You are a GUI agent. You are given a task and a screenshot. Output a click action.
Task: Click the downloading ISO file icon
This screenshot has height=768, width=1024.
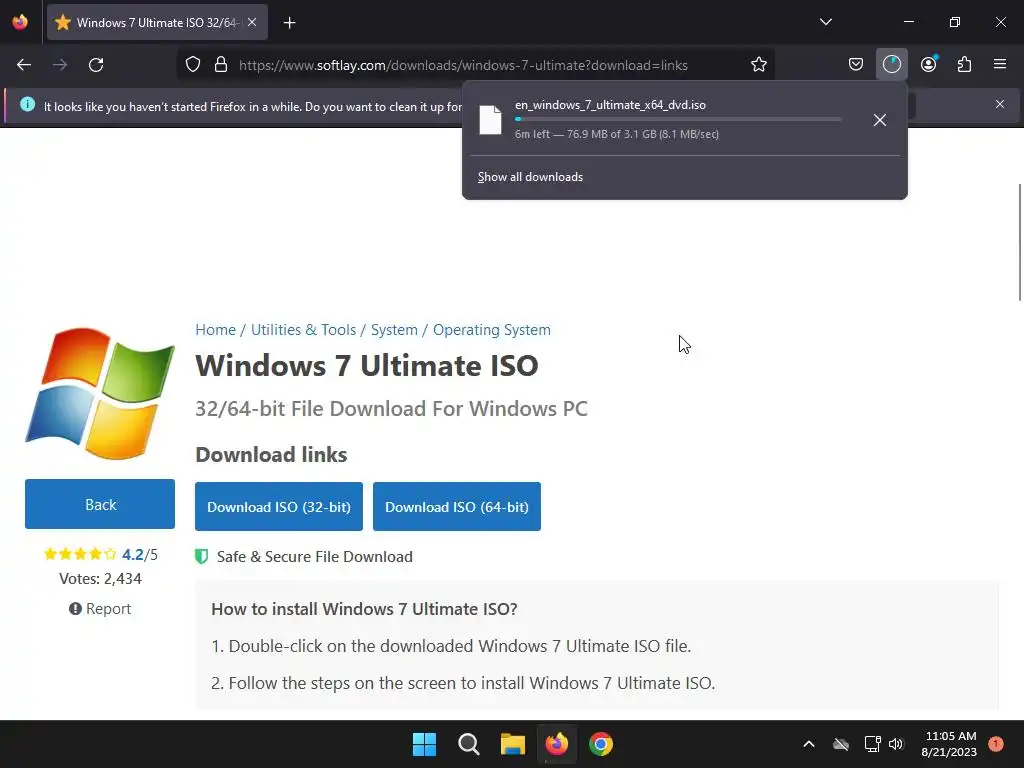coord(490,120)
